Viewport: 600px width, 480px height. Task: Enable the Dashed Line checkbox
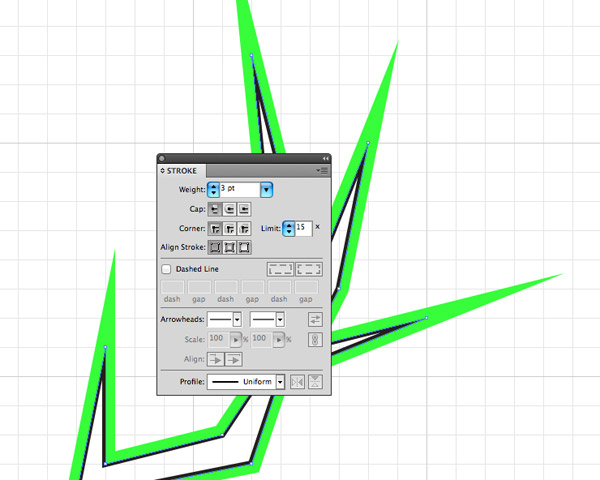[x=166, y=269]
